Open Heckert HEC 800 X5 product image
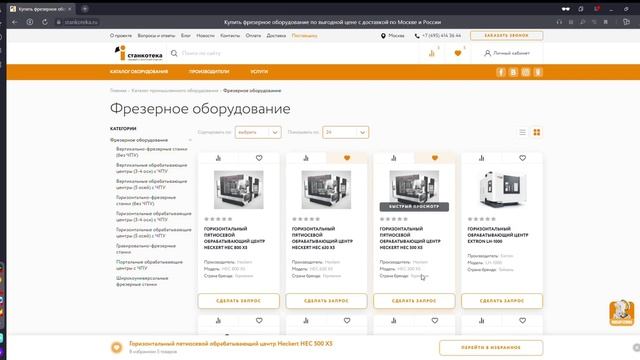The width and height of the screenshot is (640, 360). pos(238,190)
